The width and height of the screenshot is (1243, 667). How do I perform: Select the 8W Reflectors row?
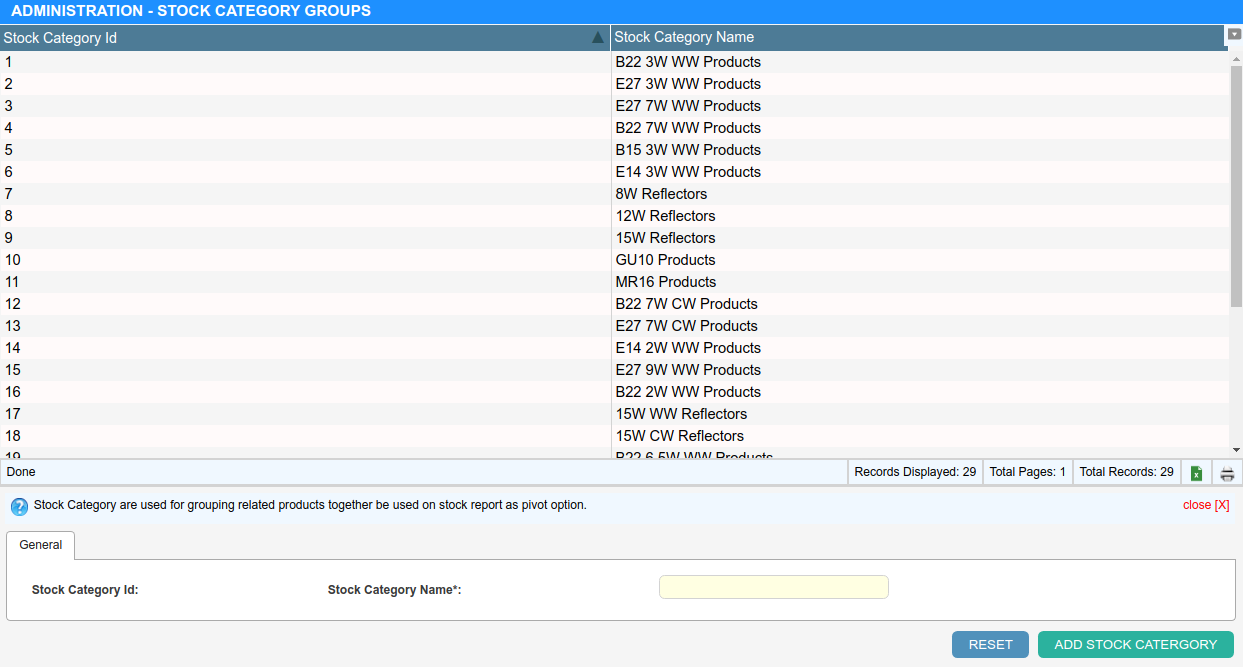[x=661, y=194]
